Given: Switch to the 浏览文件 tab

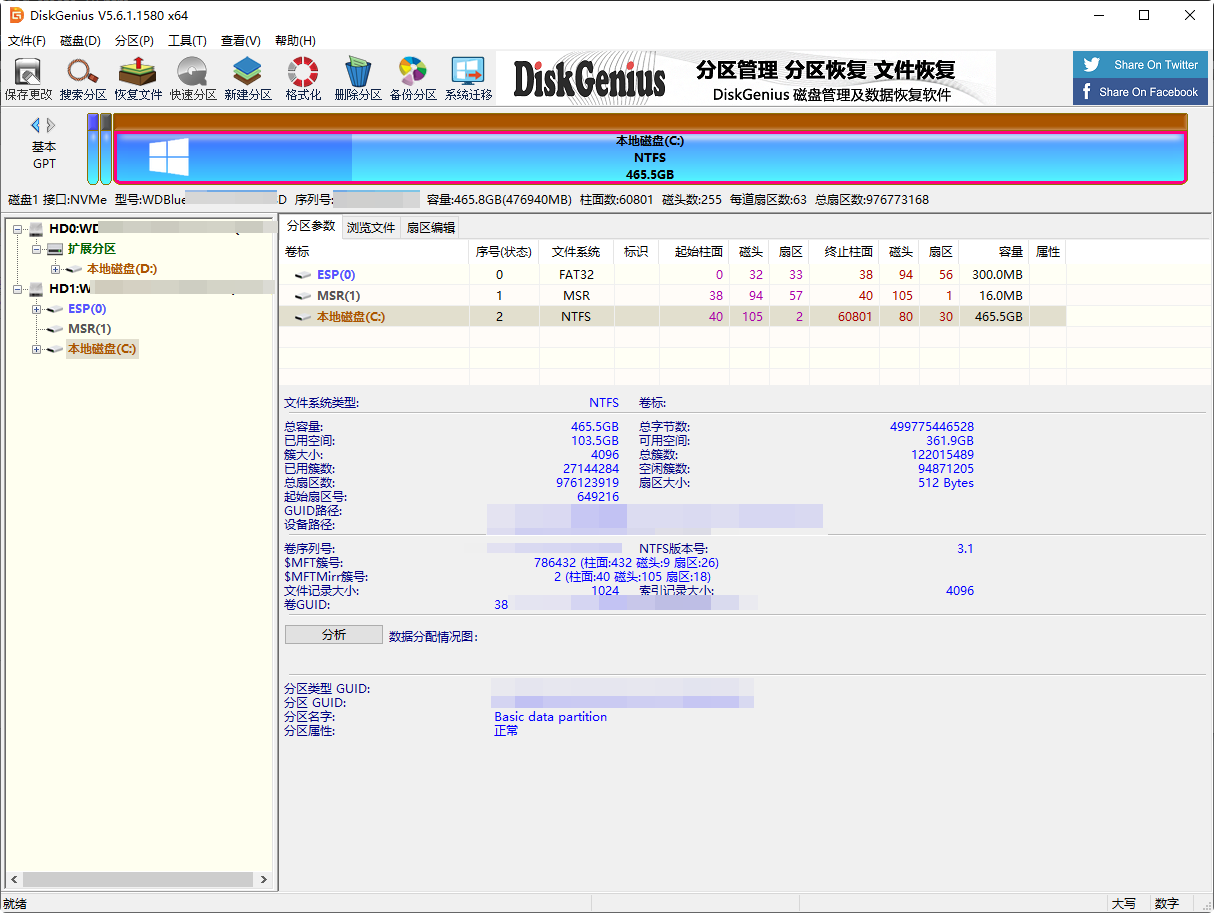Looking at the screenshot, I should click(371, 227).
